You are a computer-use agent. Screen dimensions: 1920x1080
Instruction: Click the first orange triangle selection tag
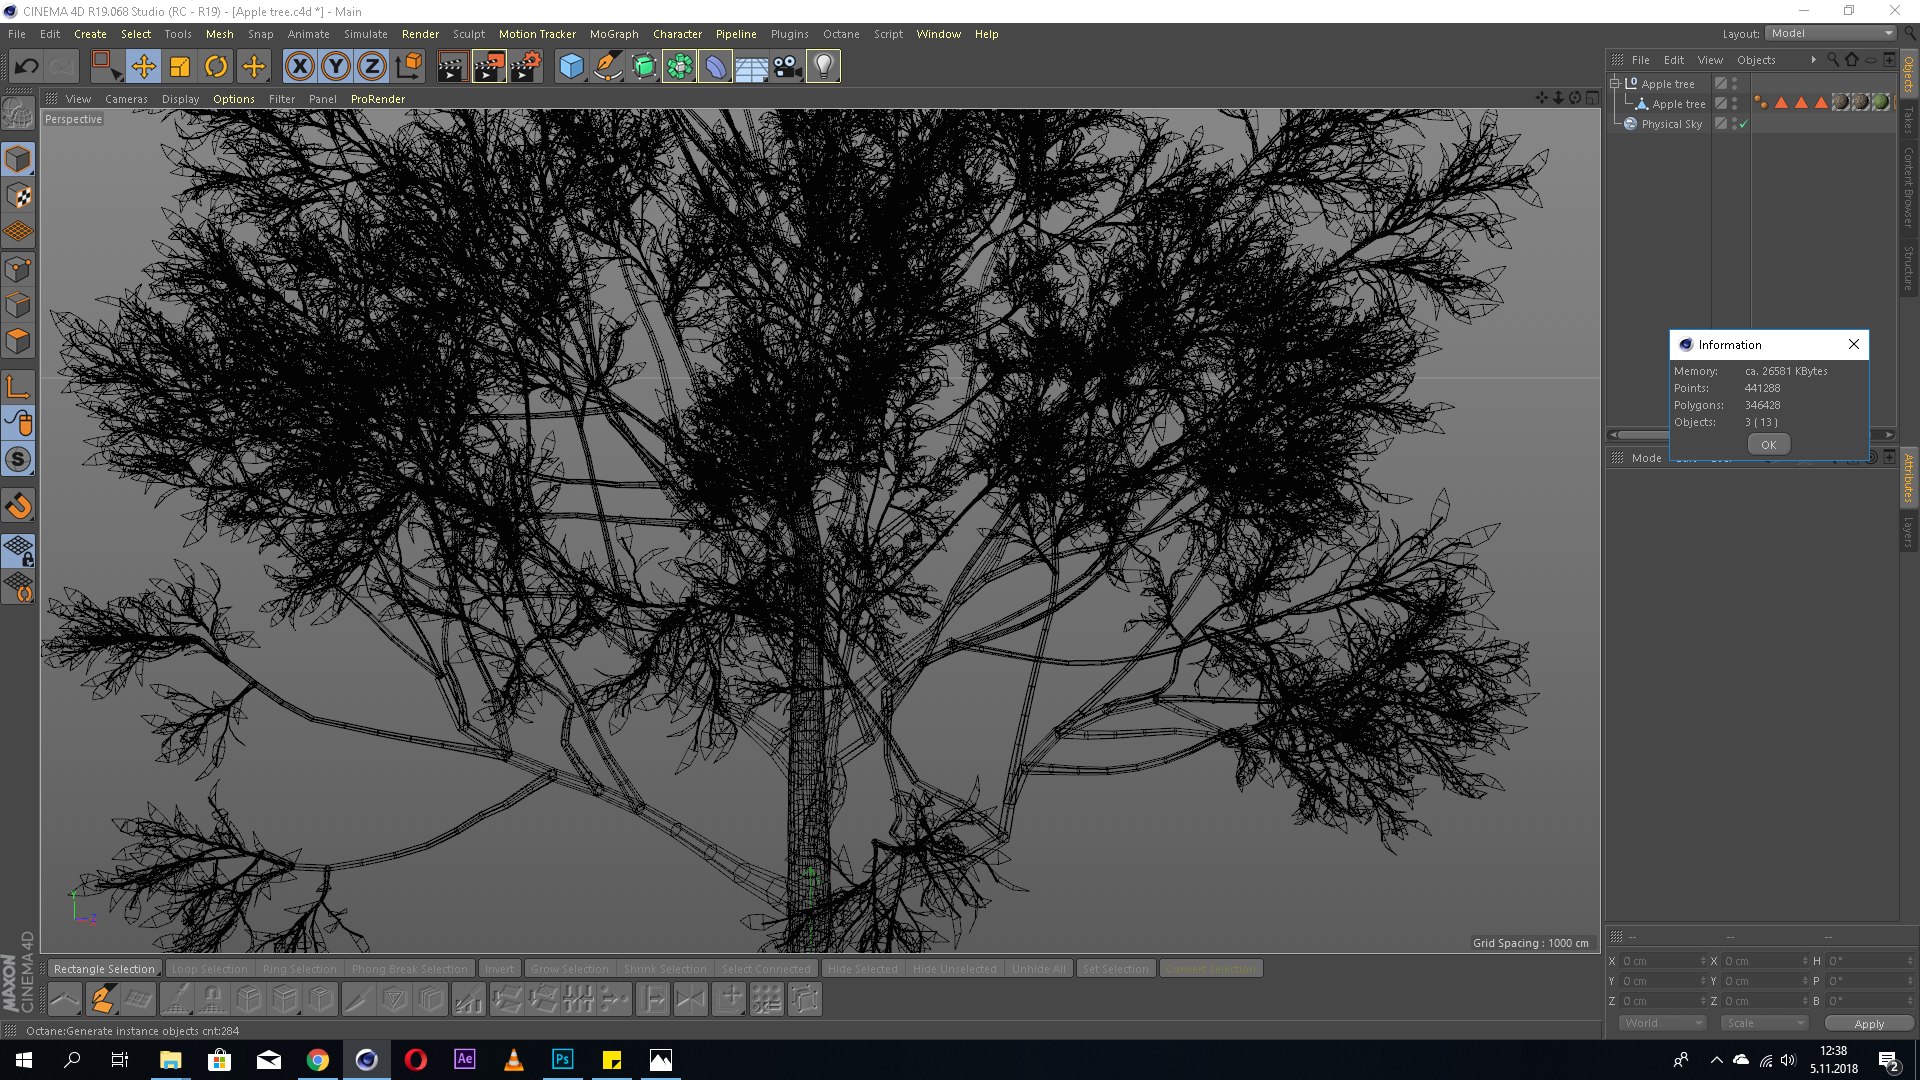(1781, 102)
